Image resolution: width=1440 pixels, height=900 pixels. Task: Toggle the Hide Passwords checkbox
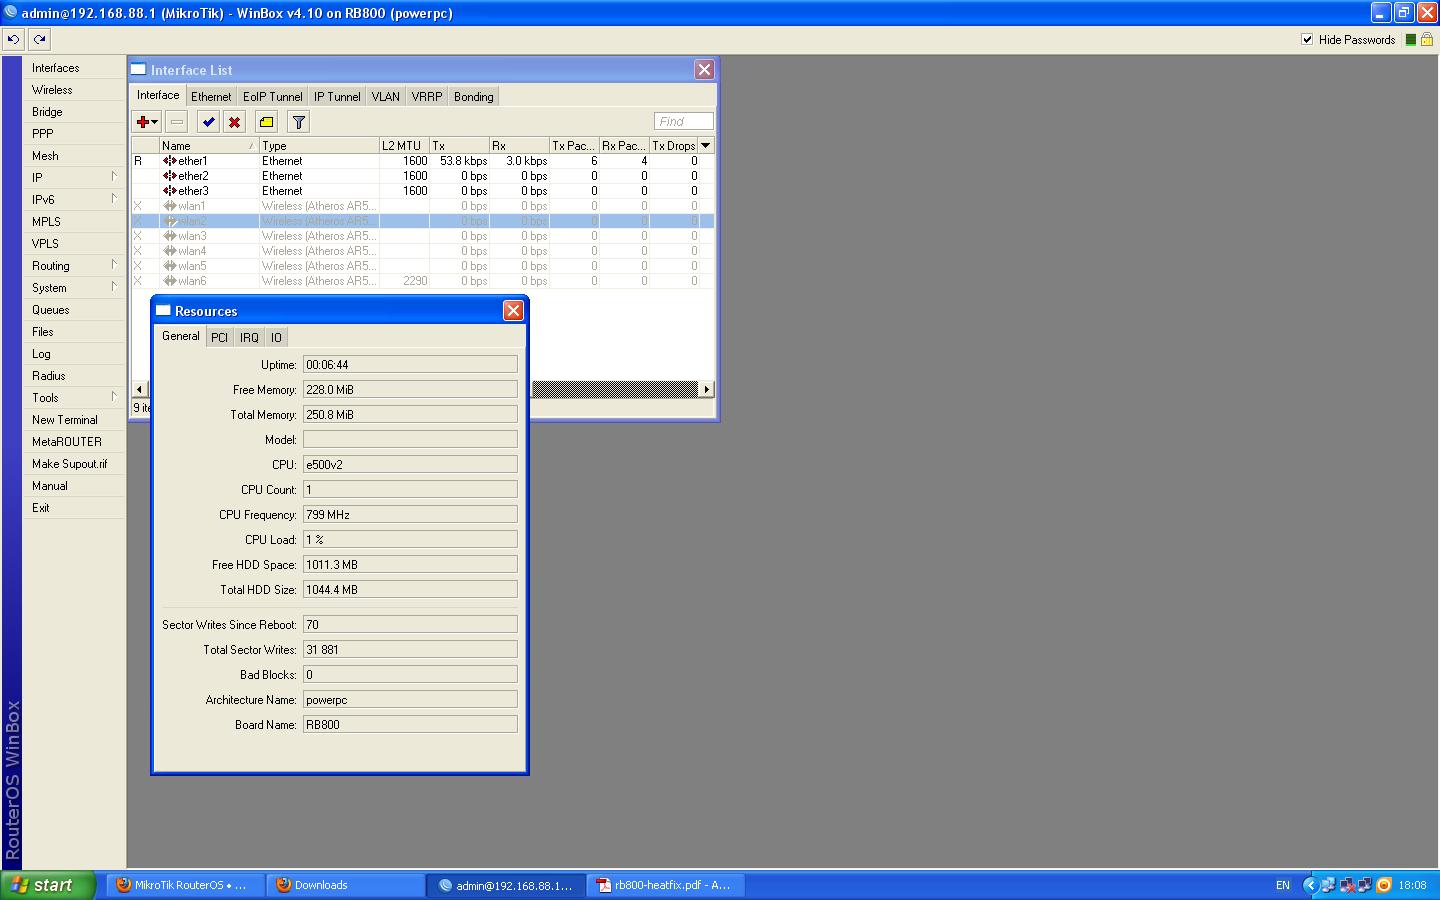(1307, 39)
